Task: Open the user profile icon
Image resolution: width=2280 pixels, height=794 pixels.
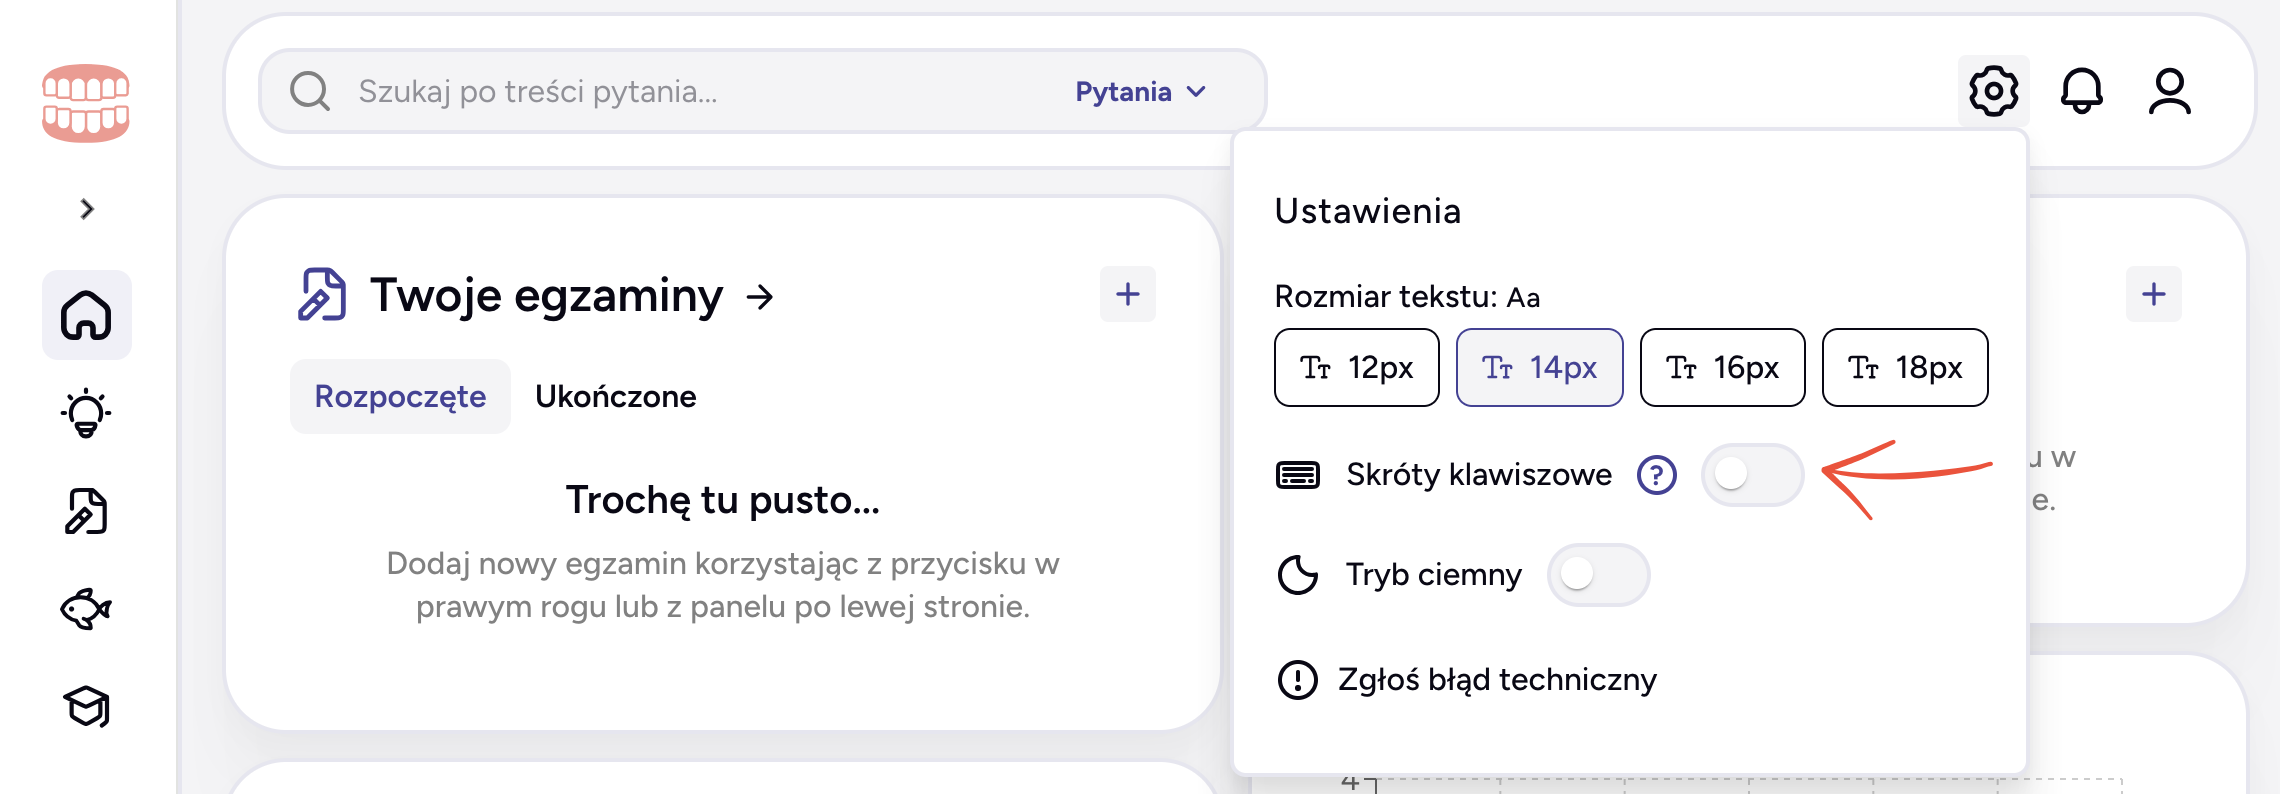Action: click(x=2169, y=92)
